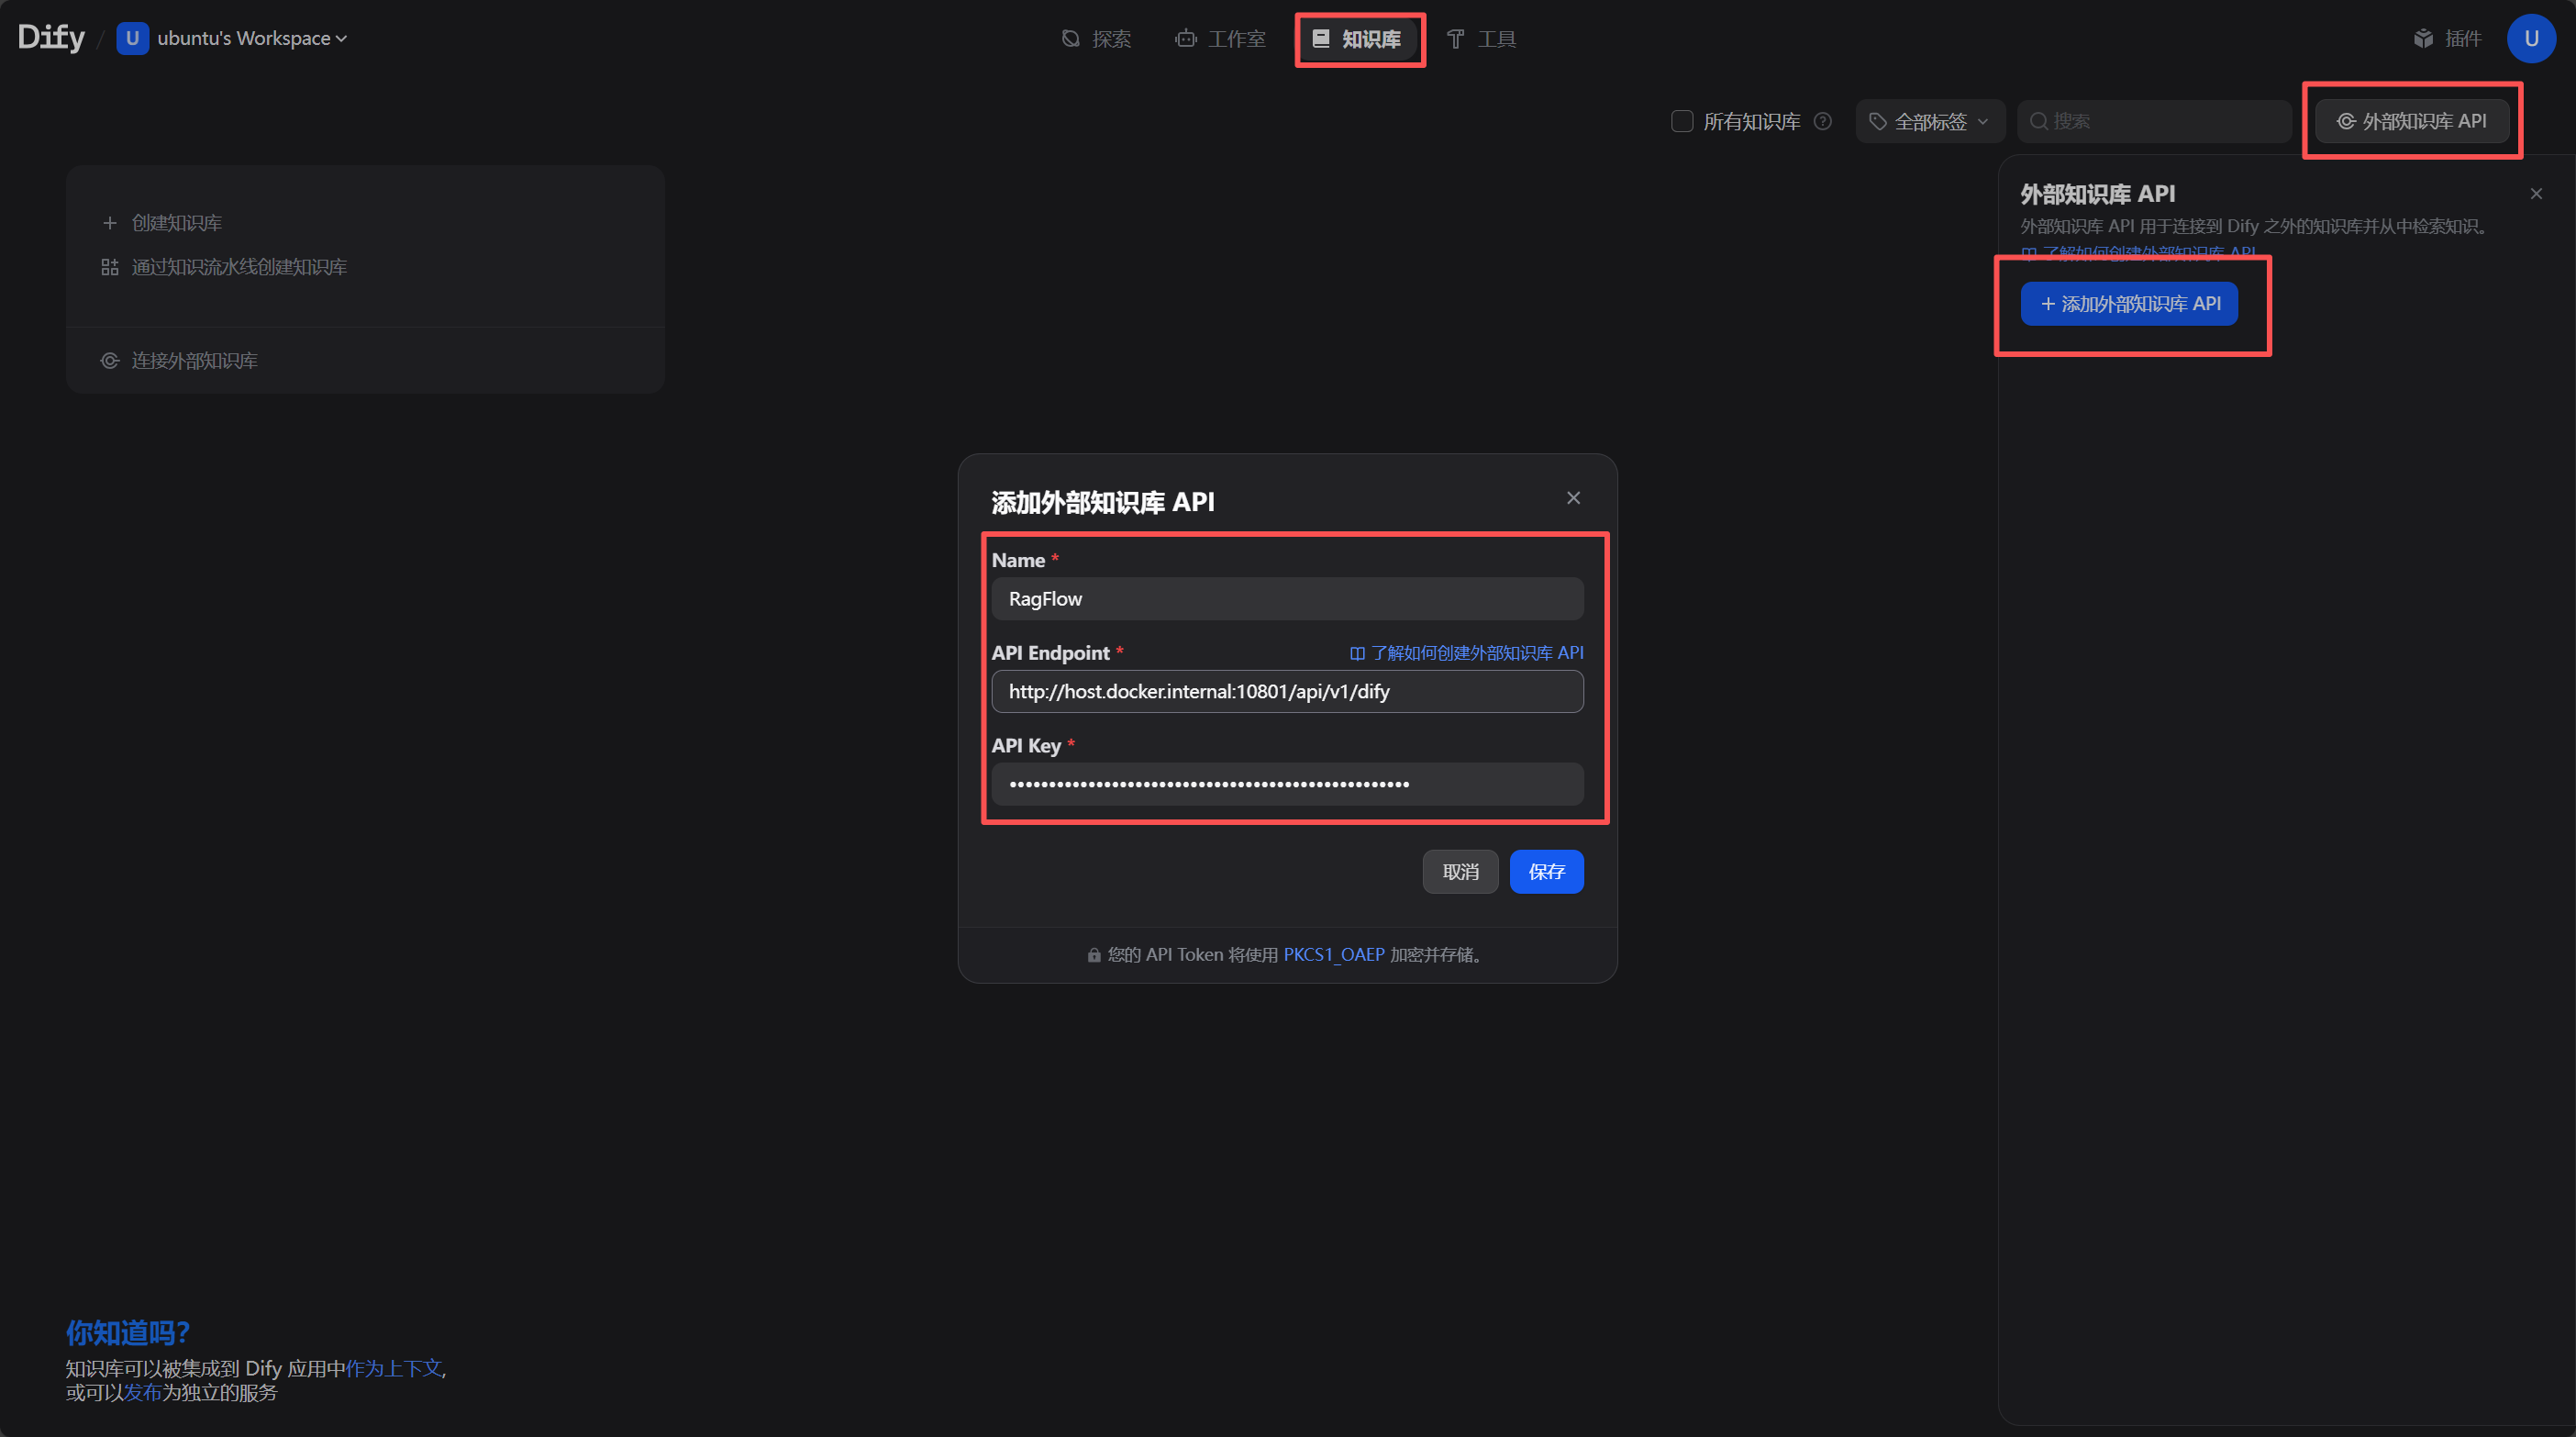
Task: Close the 外部知识库 API side panel
Action: coord(2535,194)
